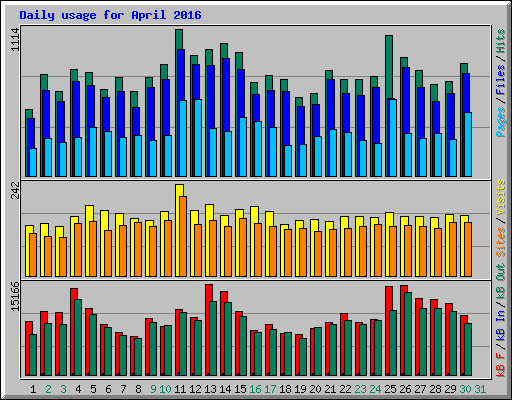
Task: Click the Sites legend label
Action: click(x=500, y=242)
